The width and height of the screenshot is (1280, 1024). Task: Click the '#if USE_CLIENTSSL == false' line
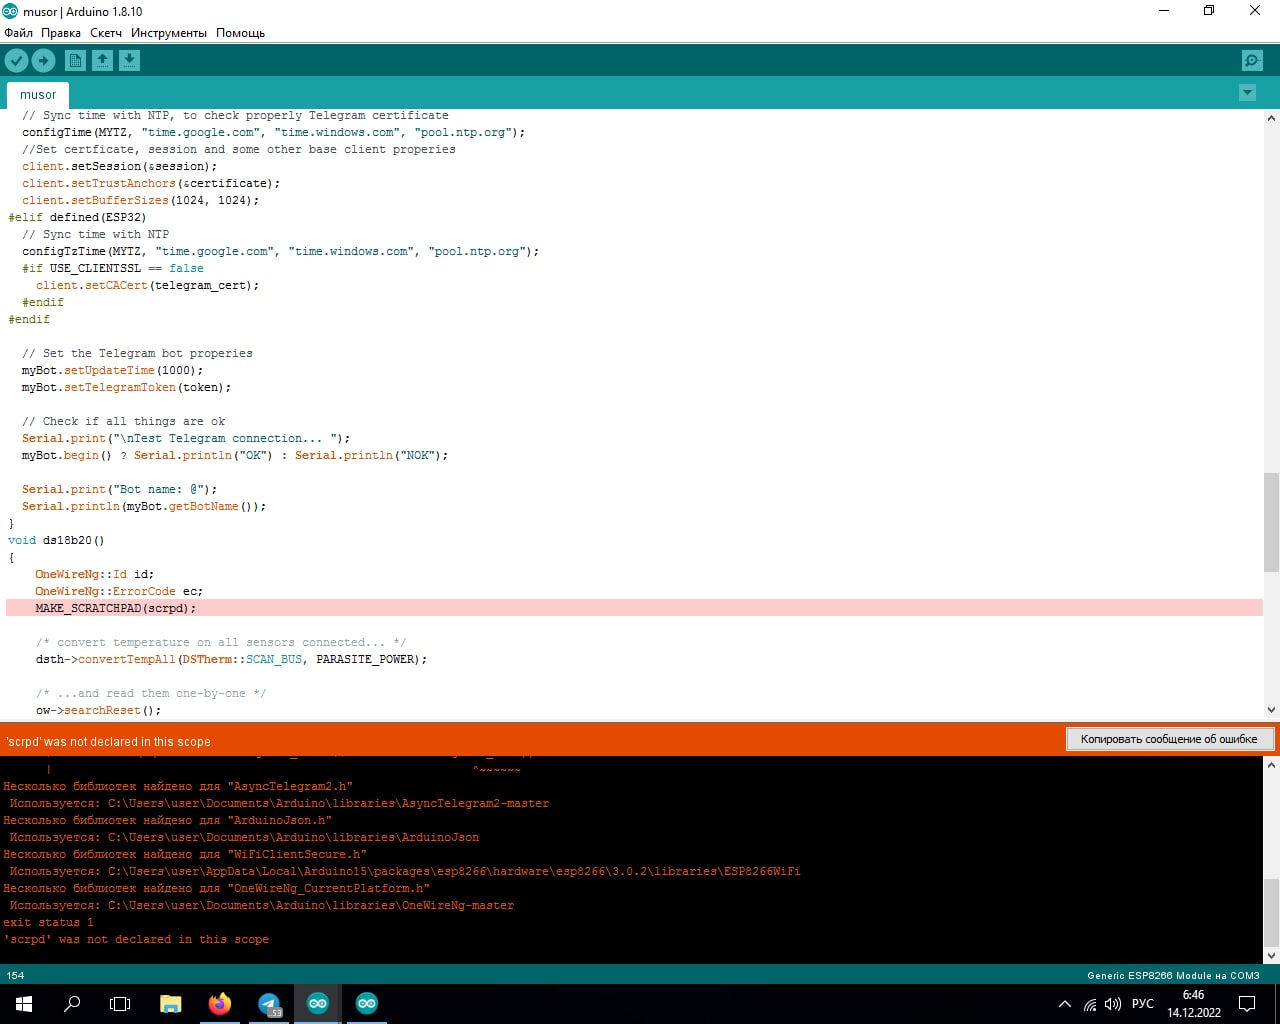point(113,268)
